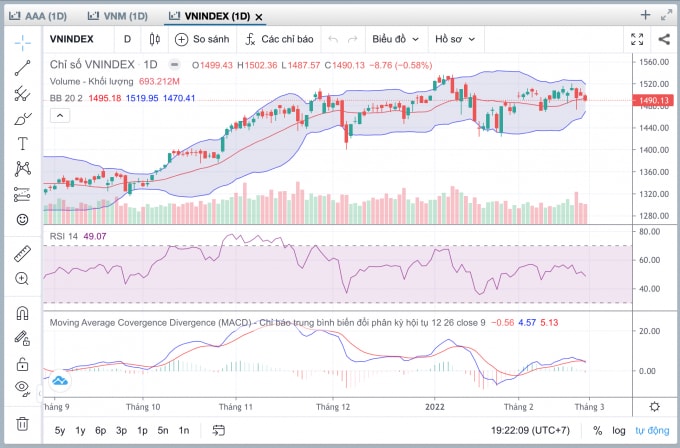Collapse the indicator legend chevron
This screenshot has height=448, width=680.
click(60, 116)
